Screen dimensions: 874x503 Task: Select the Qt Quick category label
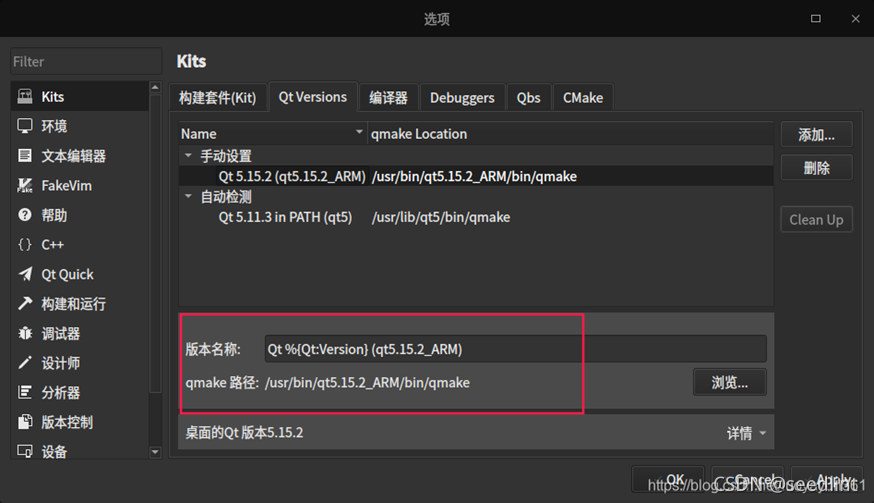point(67,274)
